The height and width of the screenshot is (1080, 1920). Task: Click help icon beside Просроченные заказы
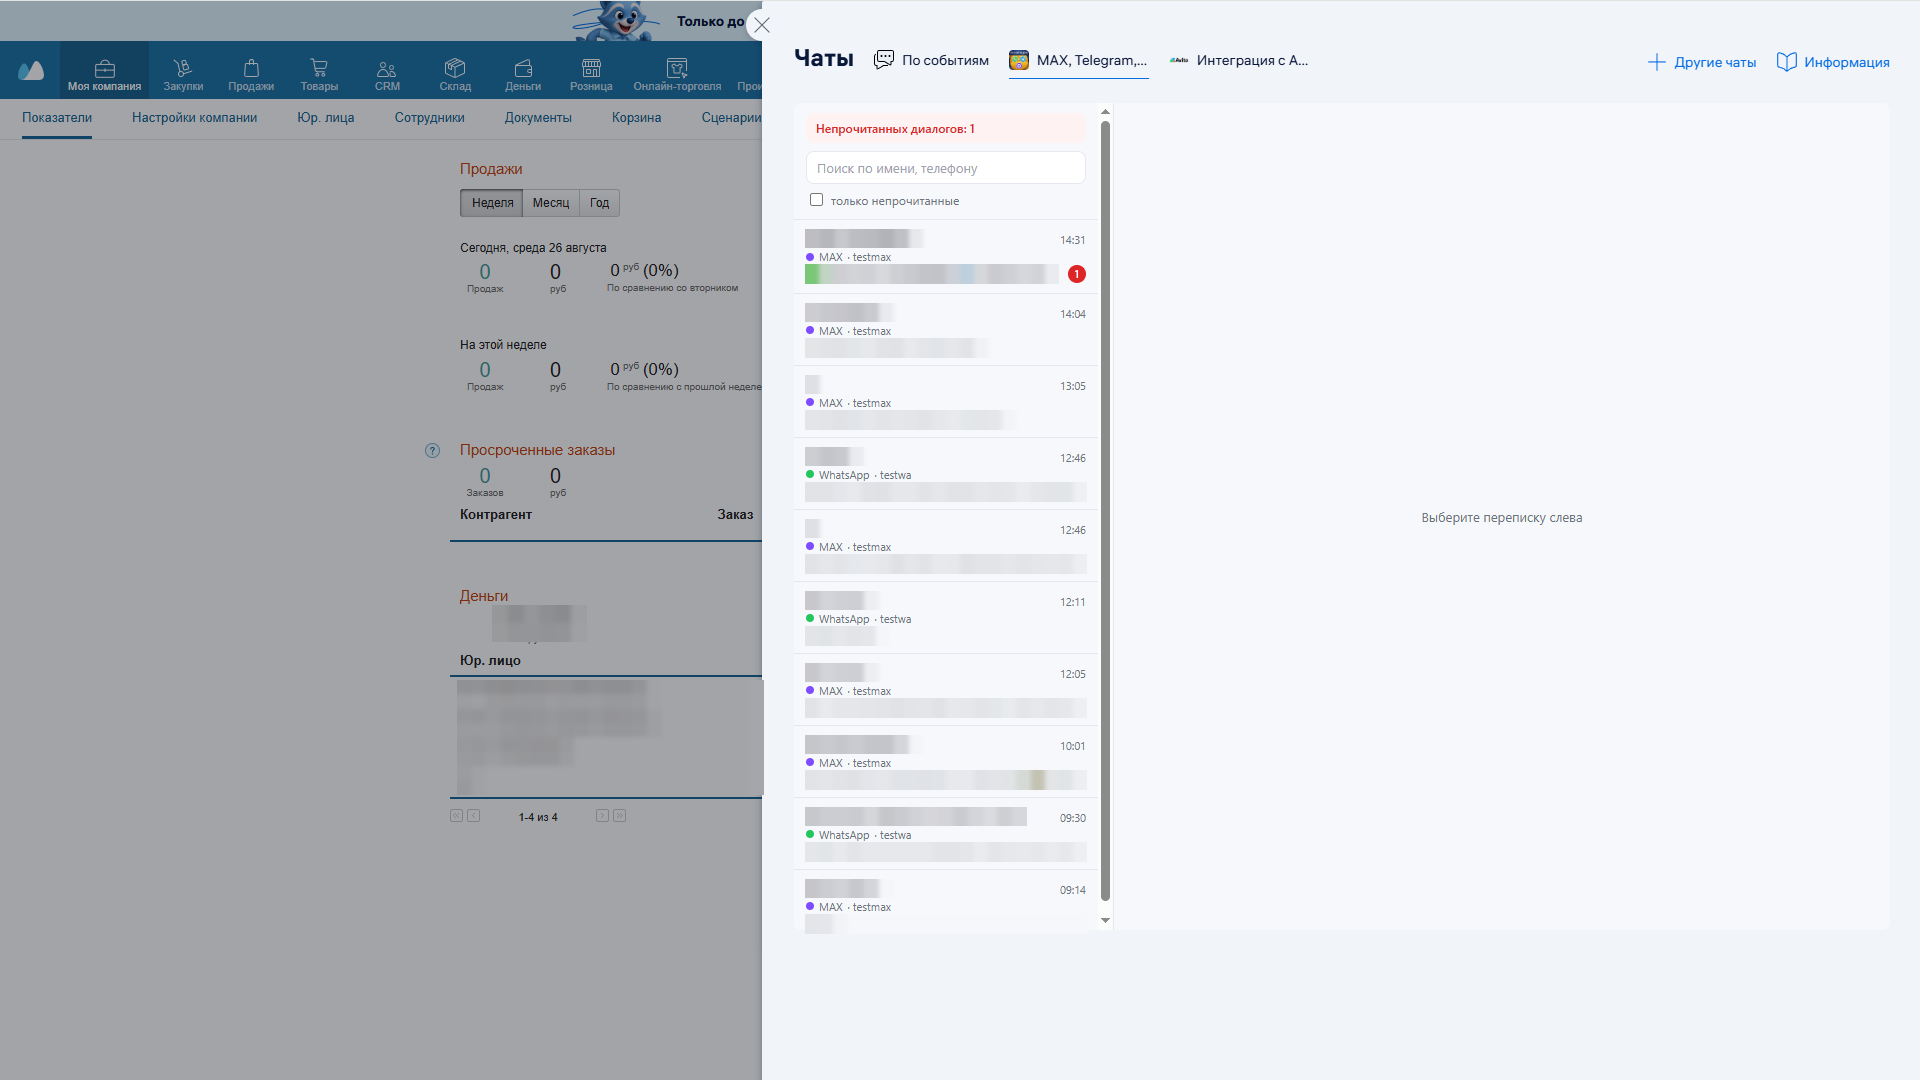click(432, 451)
